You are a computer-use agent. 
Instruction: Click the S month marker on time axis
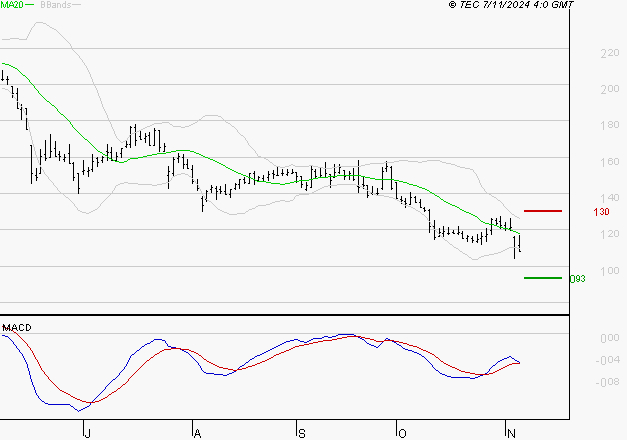(301, 432)
